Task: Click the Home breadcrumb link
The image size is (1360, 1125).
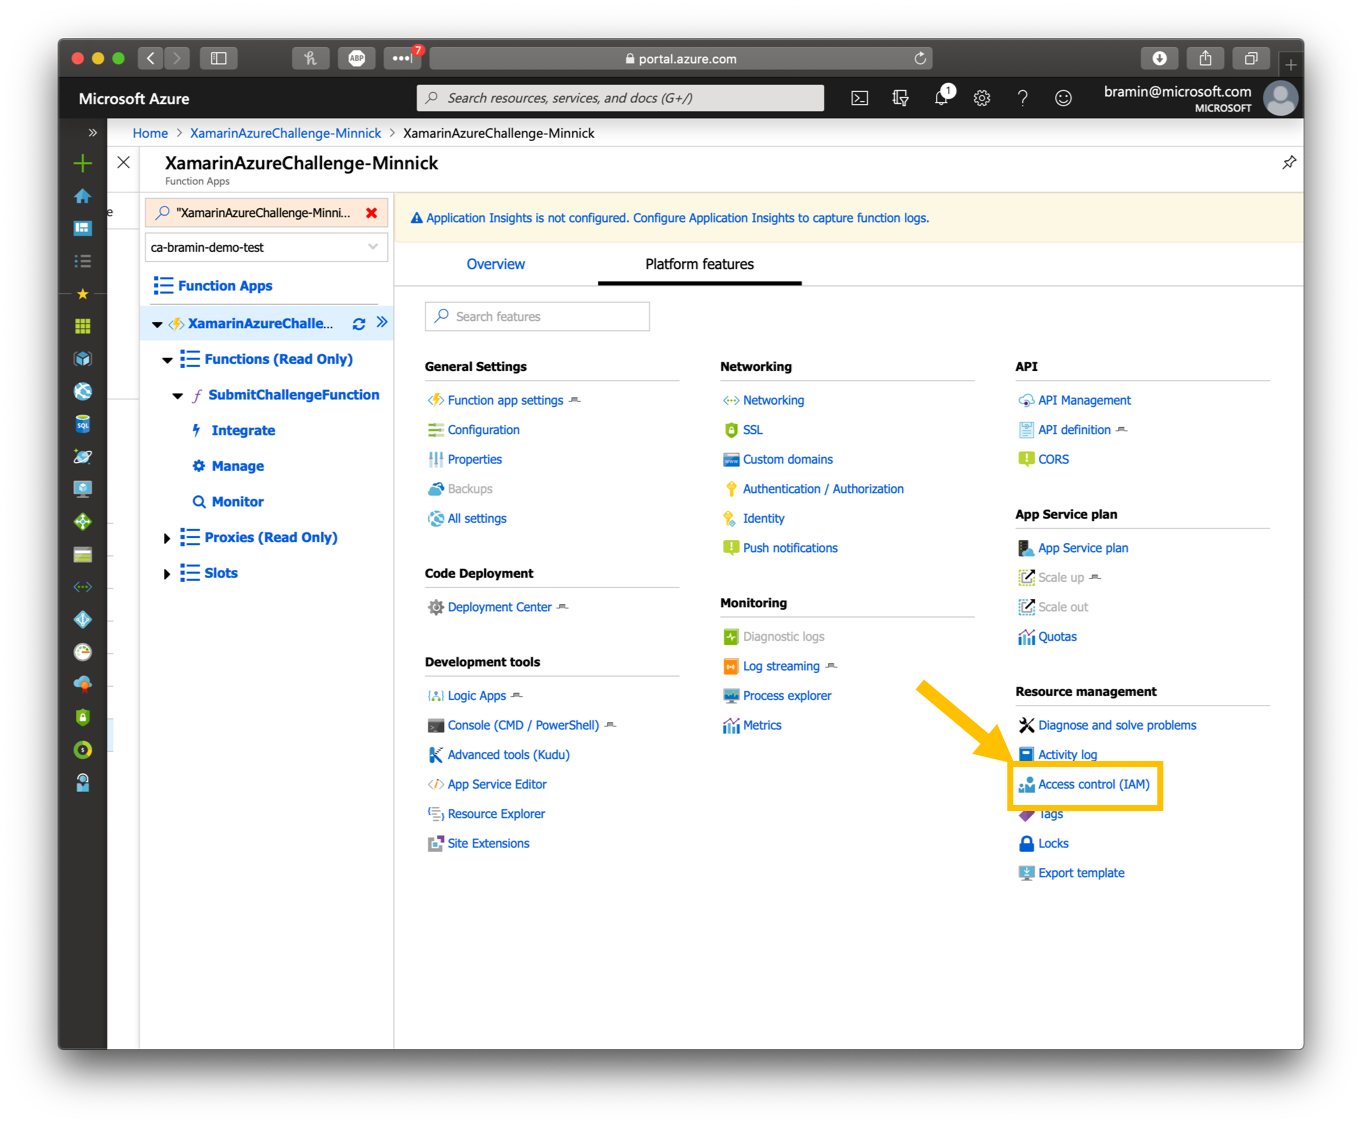Action: click(x=150, y=133)
